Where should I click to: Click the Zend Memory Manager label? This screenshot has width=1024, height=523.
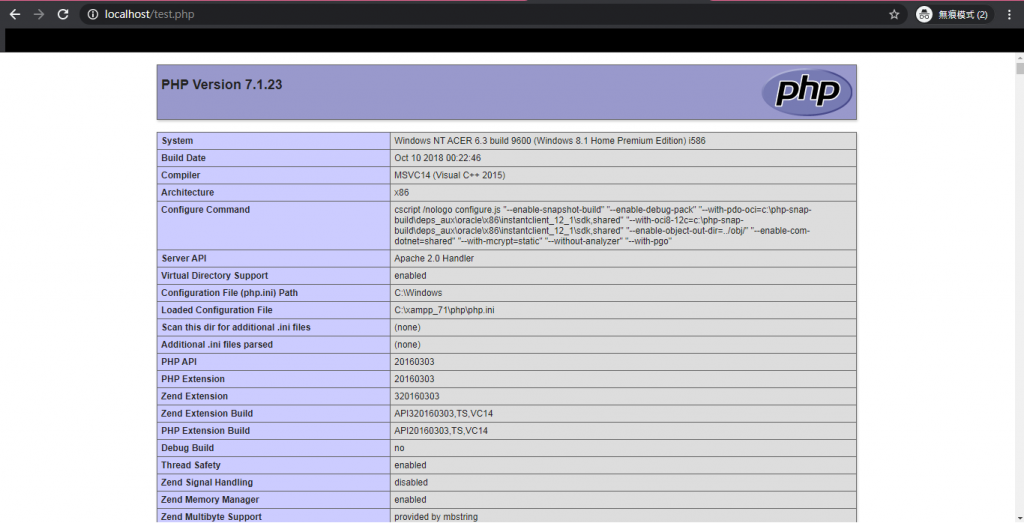210,499
